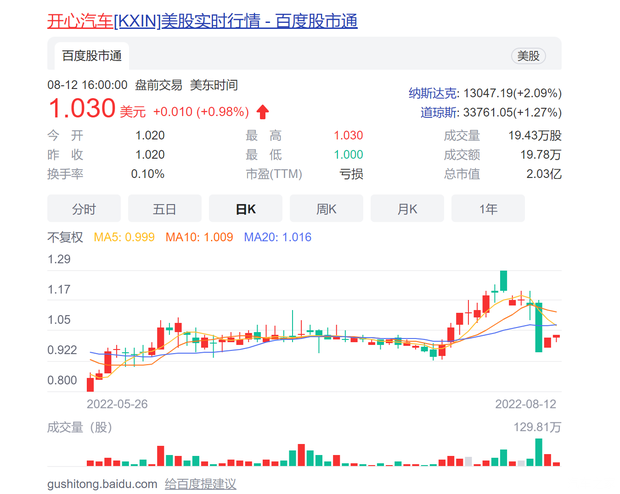Screen dimensions: 620x494
Task: Click the chart start date 2022-05-26
Action: point(117,404)
